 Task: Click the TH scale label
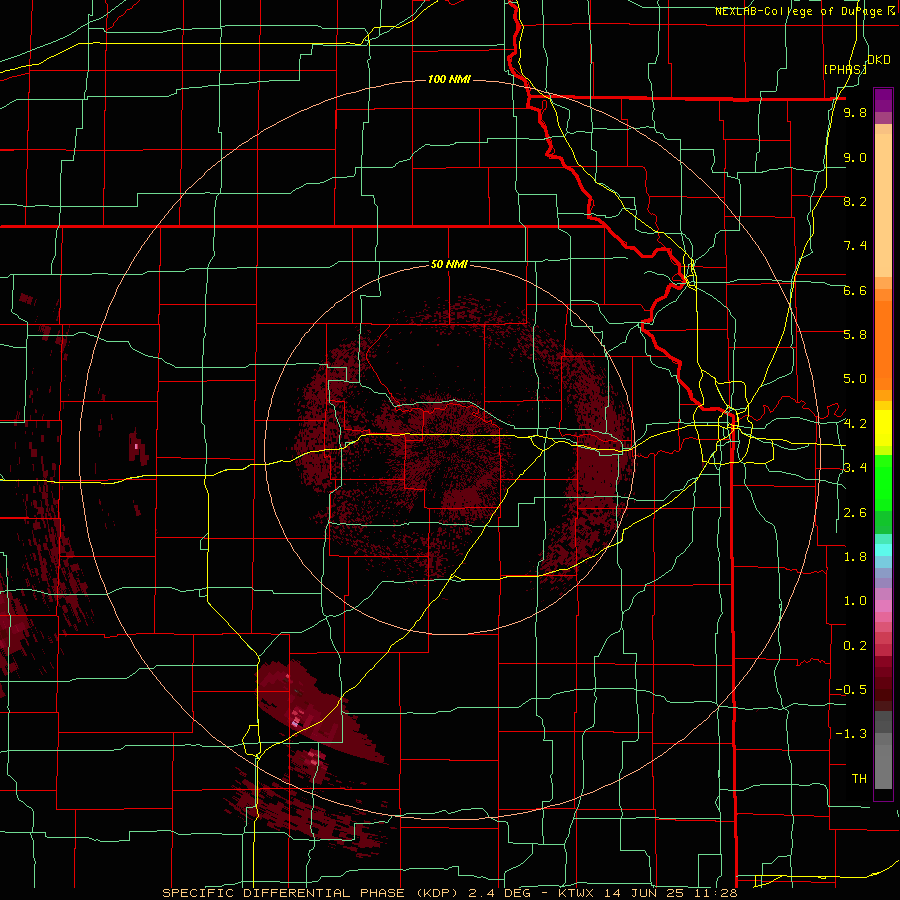tap(859, 779)
